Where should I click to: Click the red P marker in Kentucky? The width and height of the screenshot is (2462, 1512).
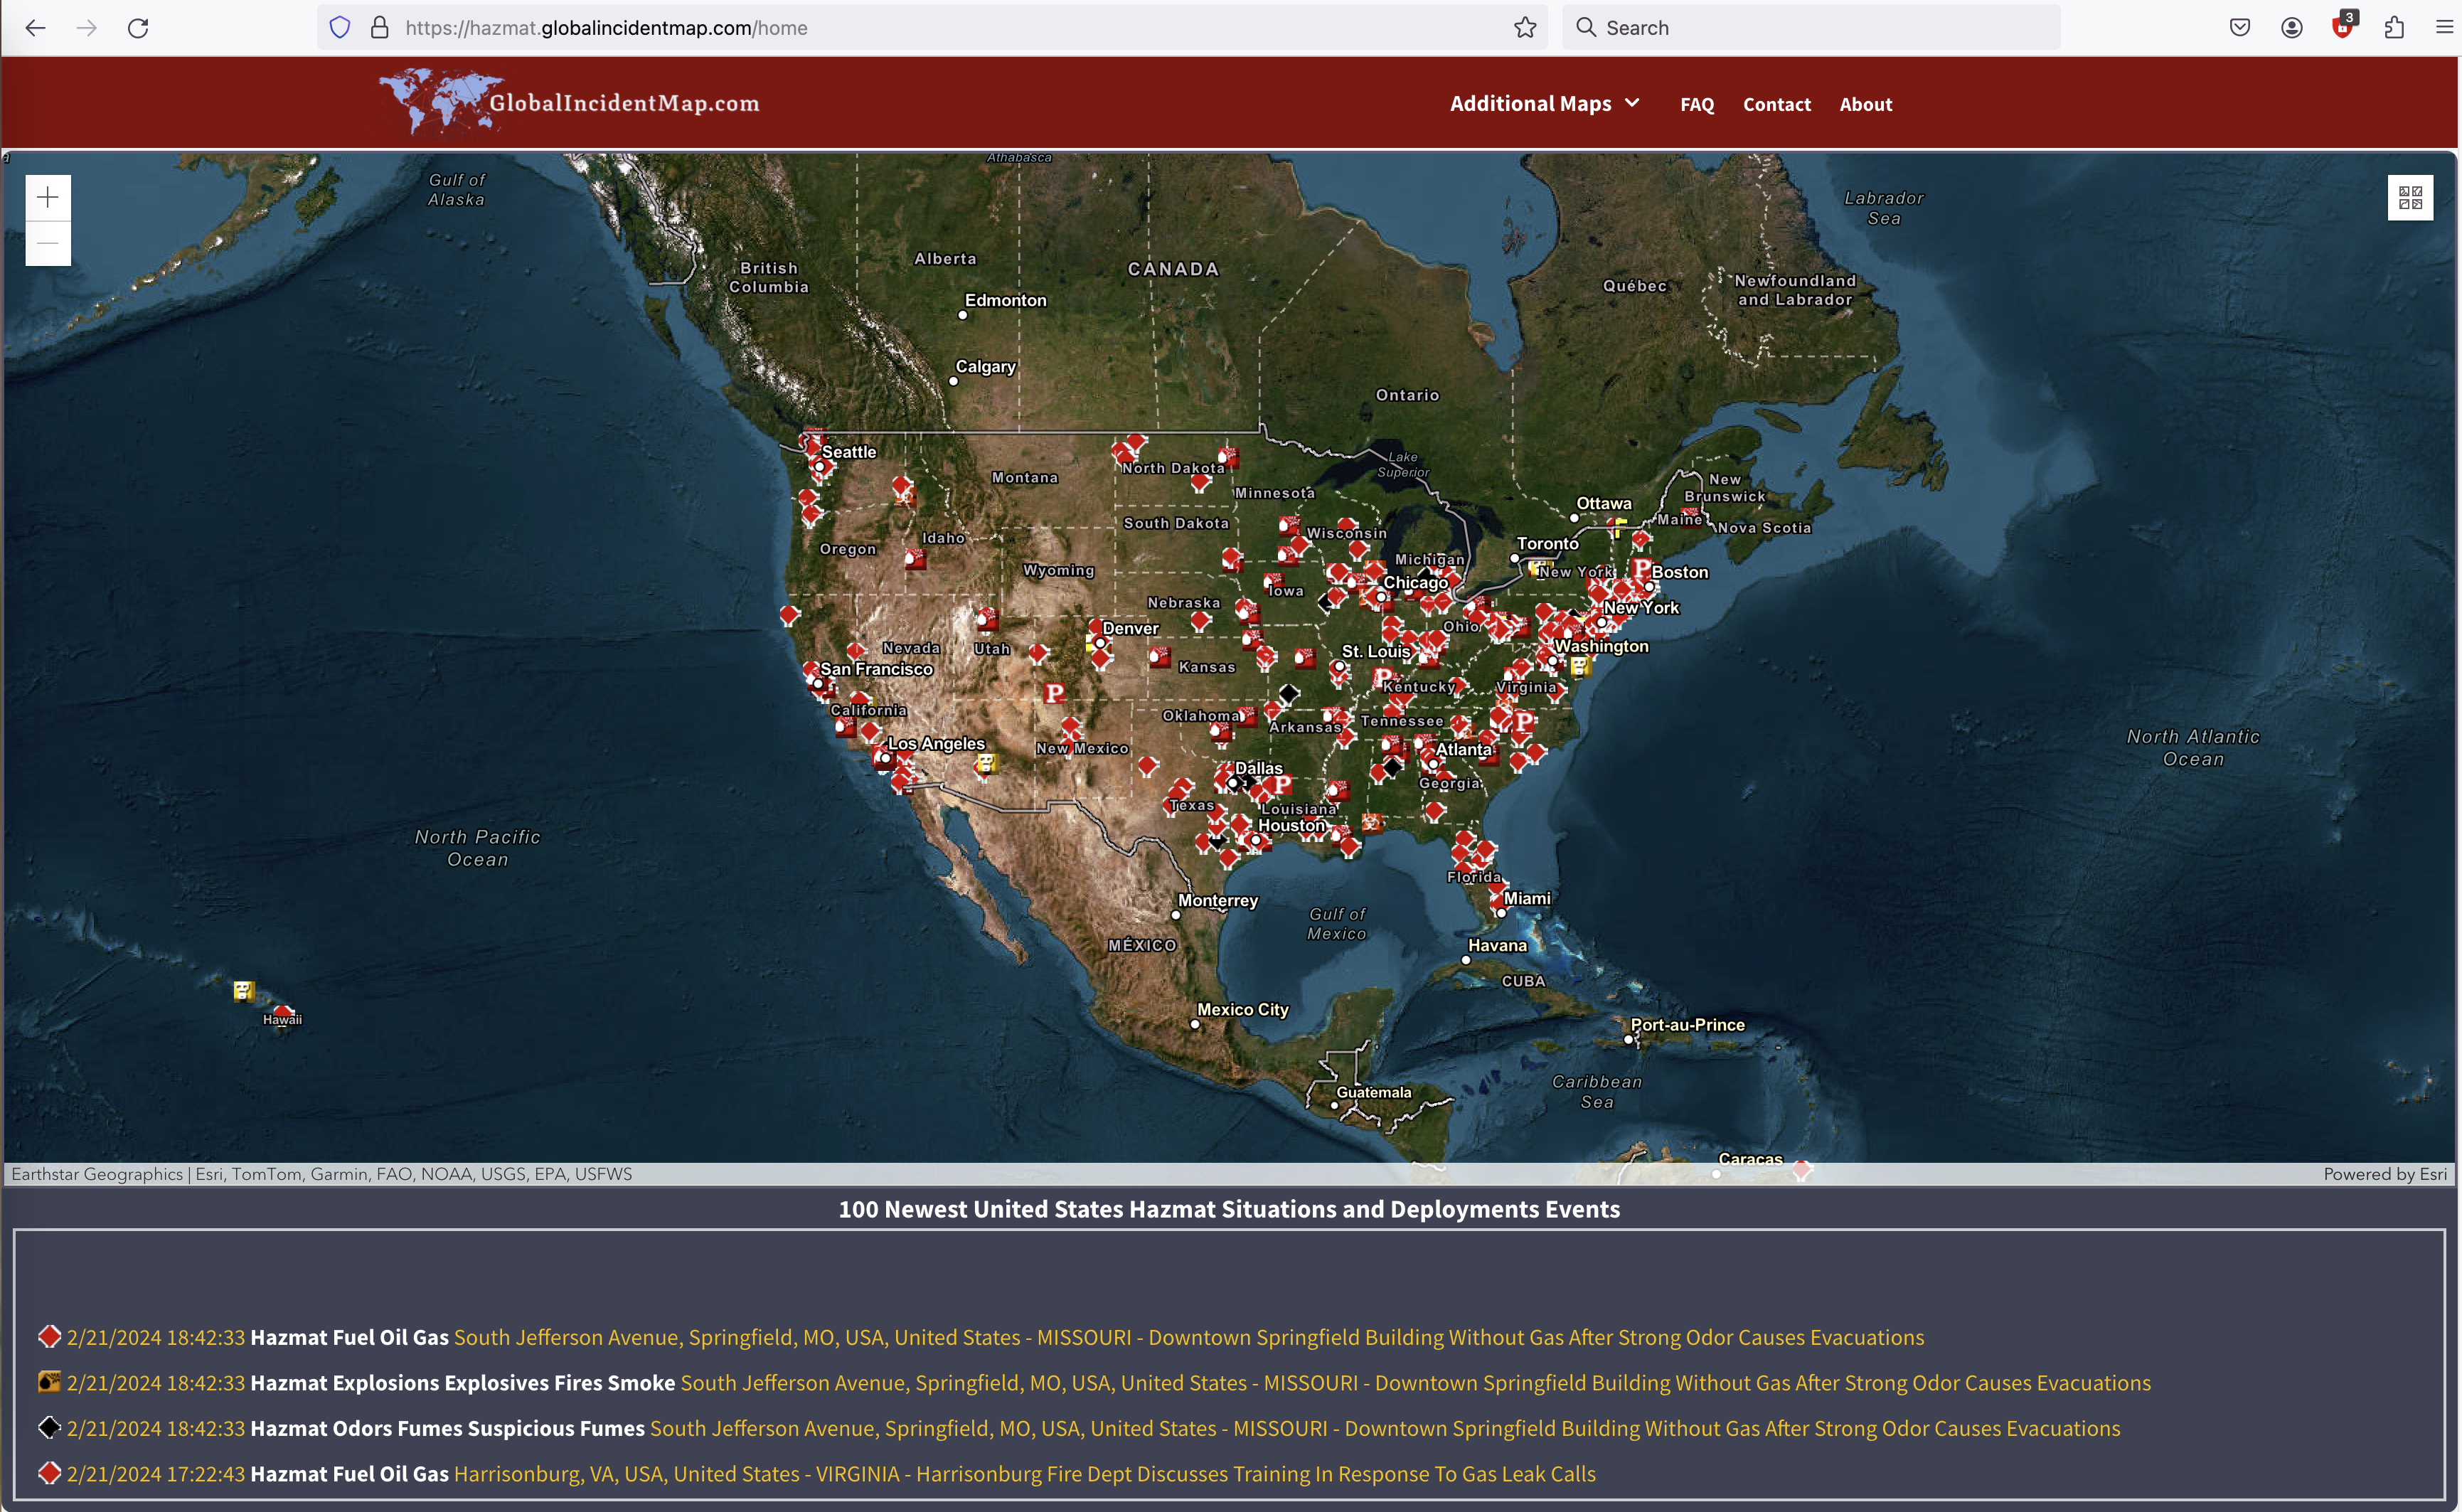point(1382,678)
